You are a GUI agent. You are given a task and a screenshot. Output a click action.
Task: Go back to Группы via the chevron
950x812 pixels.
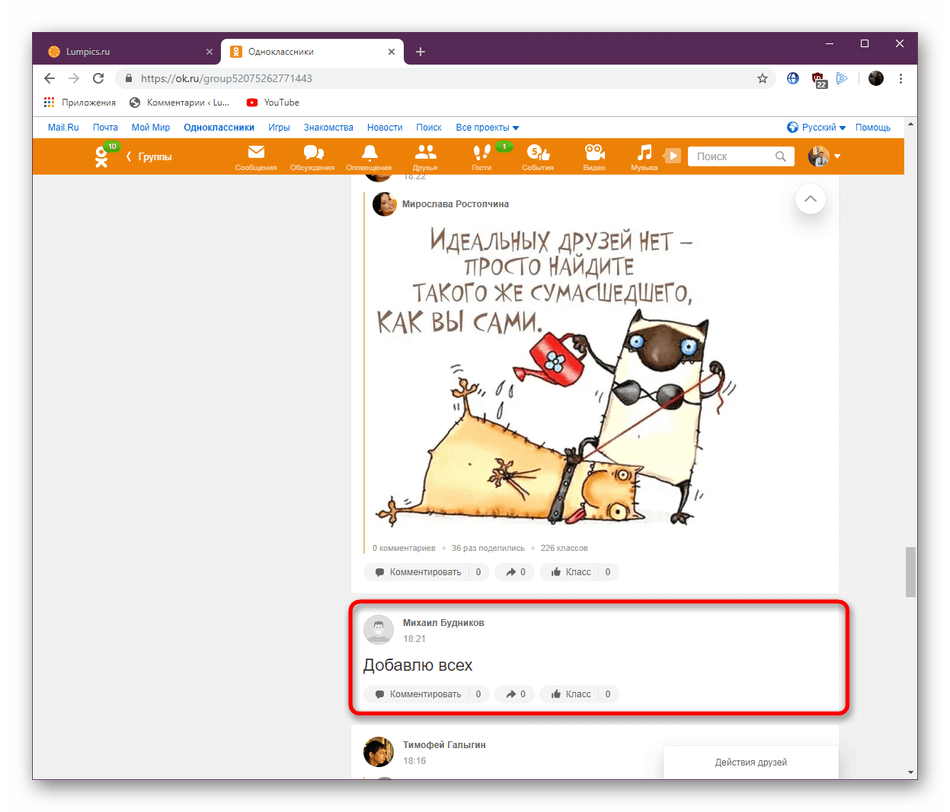pos(149,156)
